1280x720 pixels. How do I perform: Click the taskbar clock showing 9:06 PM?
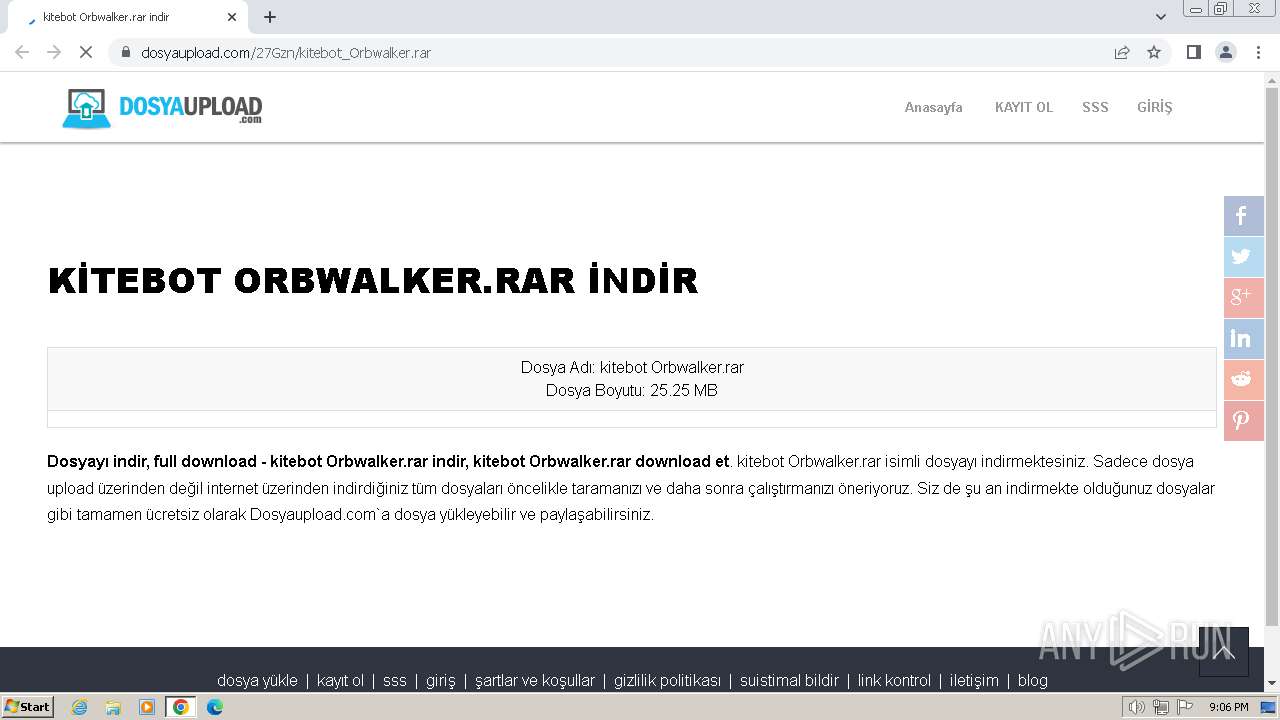tap(1228, 707)
